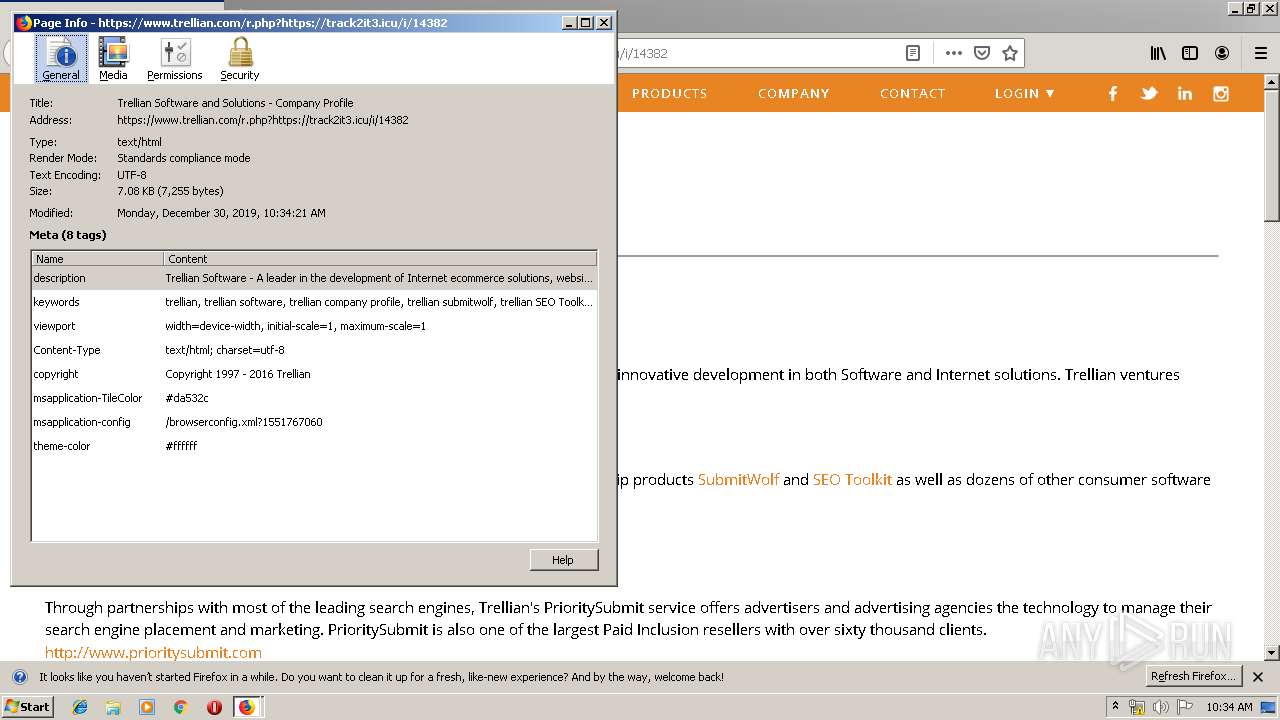Screen dimensions: 1280x720
Task: Switch to the Security tab
Action: pyautogui.click(x=240, y=59)
